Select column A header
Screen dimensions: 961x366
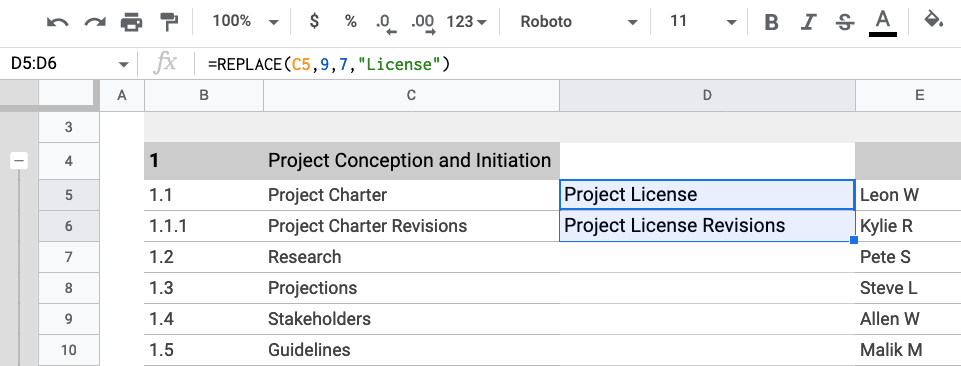pyautogui.click(x=122, y=95)
